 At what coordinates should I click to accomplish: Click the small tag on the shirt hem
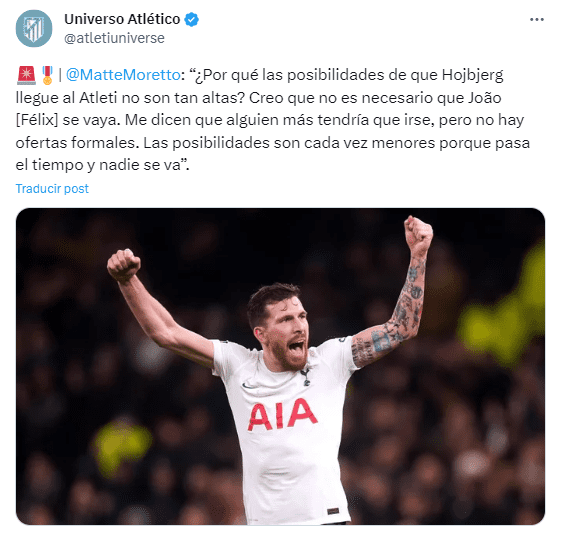tap(333, 511)
